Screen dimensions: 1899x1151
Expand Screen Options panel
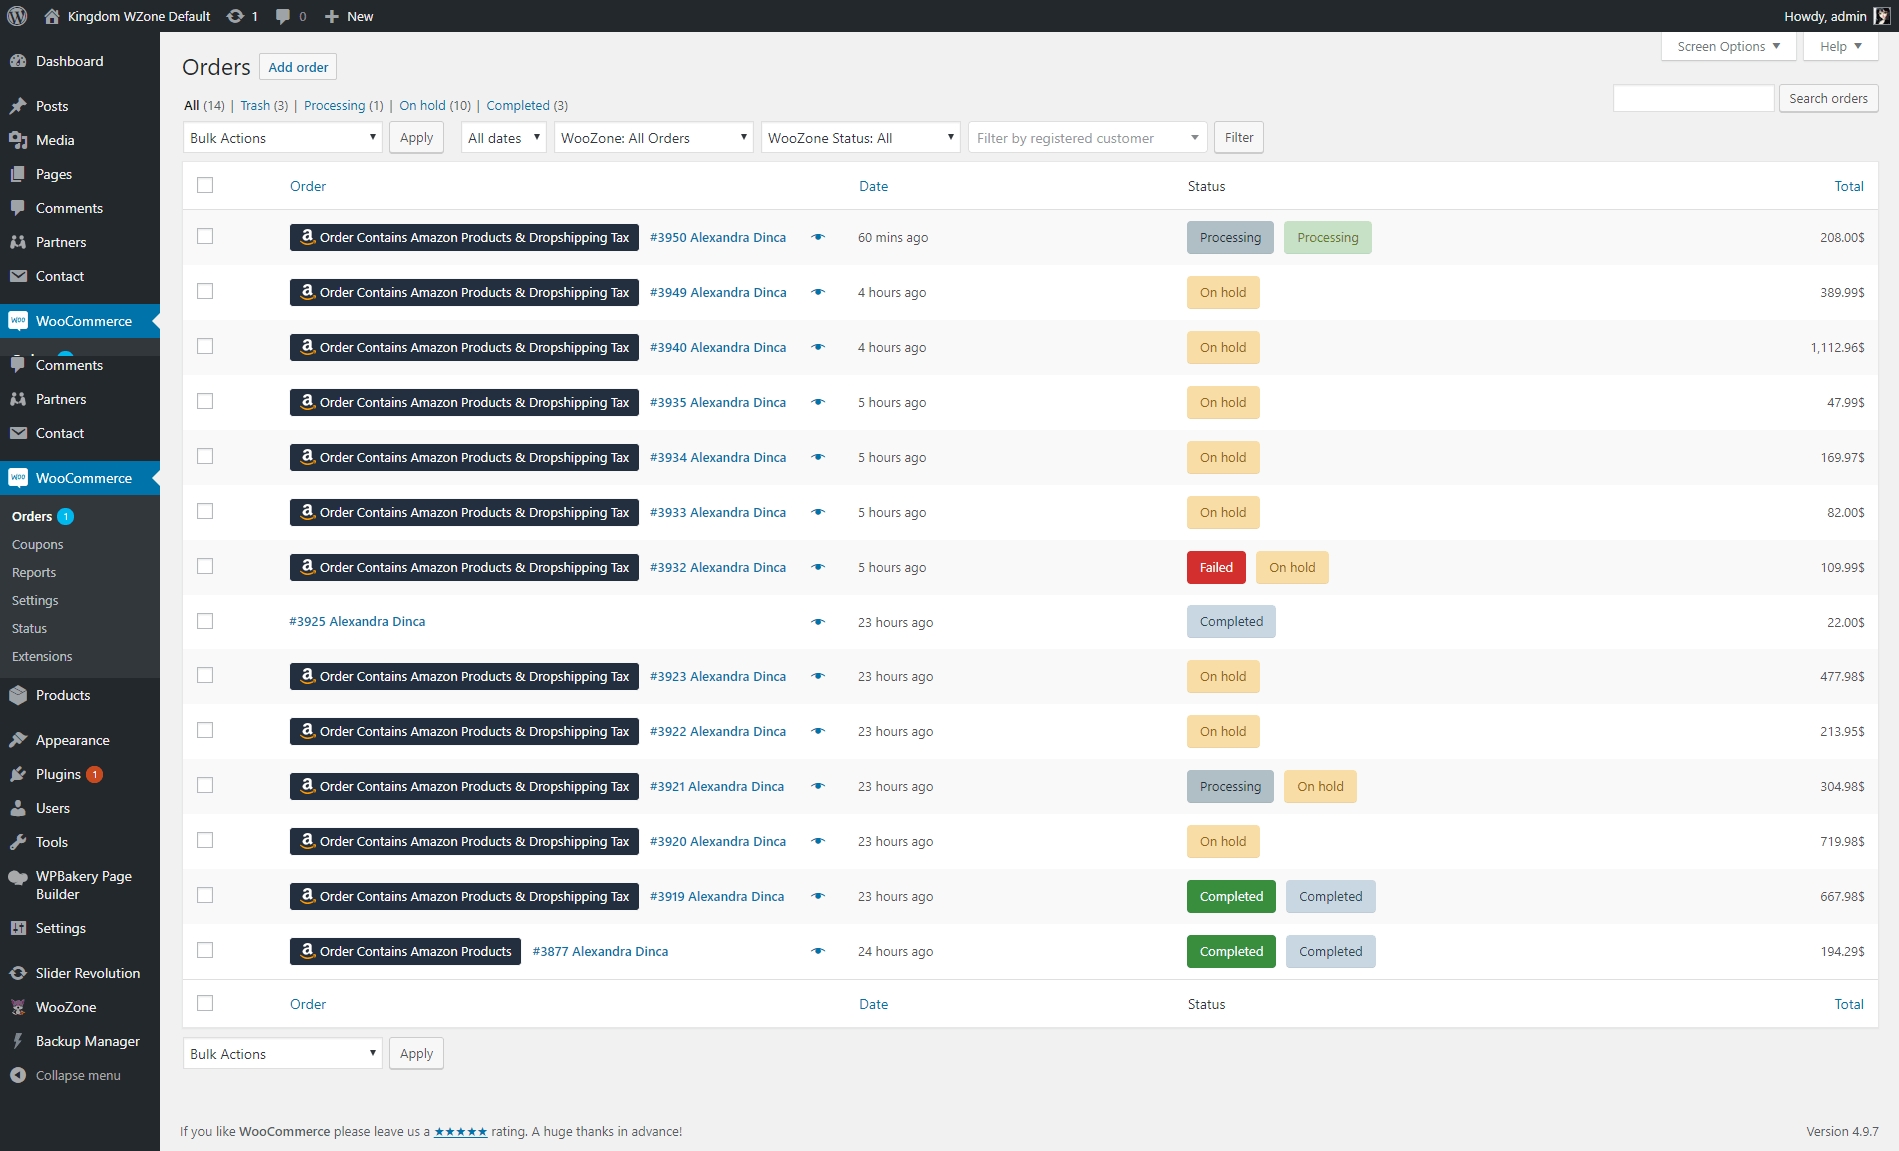(x=1729, y=46)
